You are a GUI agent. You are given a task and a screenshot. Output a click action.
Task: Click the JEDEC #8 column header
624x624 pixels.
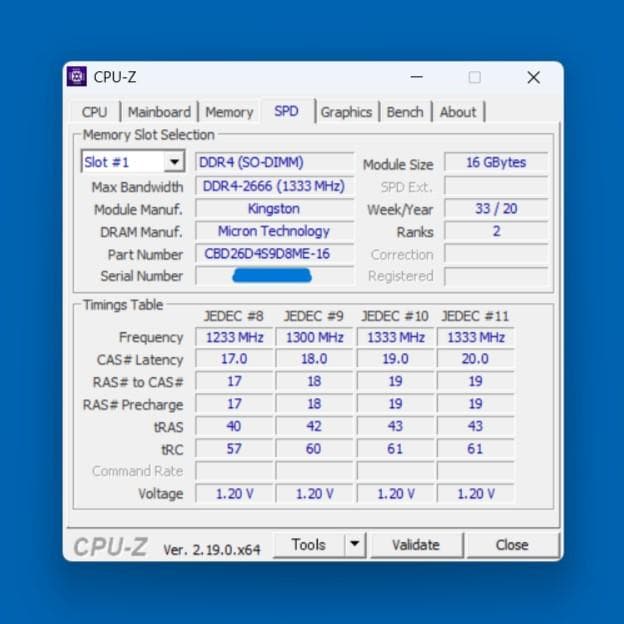(x=234, y=316)
